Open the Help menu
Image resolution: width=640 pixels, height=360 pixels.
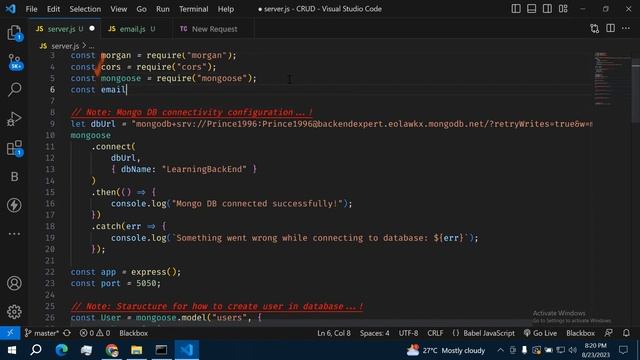226,9
